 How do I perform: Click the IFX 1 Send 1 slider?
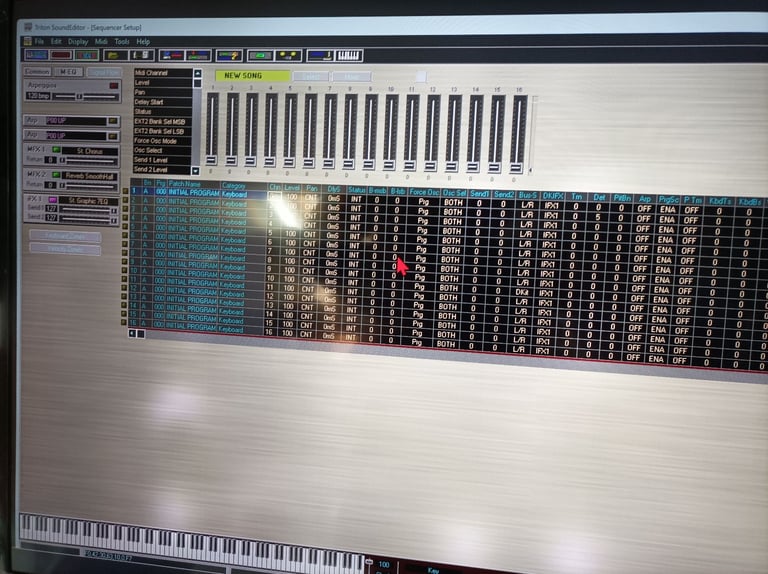click(x=88, y=209)
